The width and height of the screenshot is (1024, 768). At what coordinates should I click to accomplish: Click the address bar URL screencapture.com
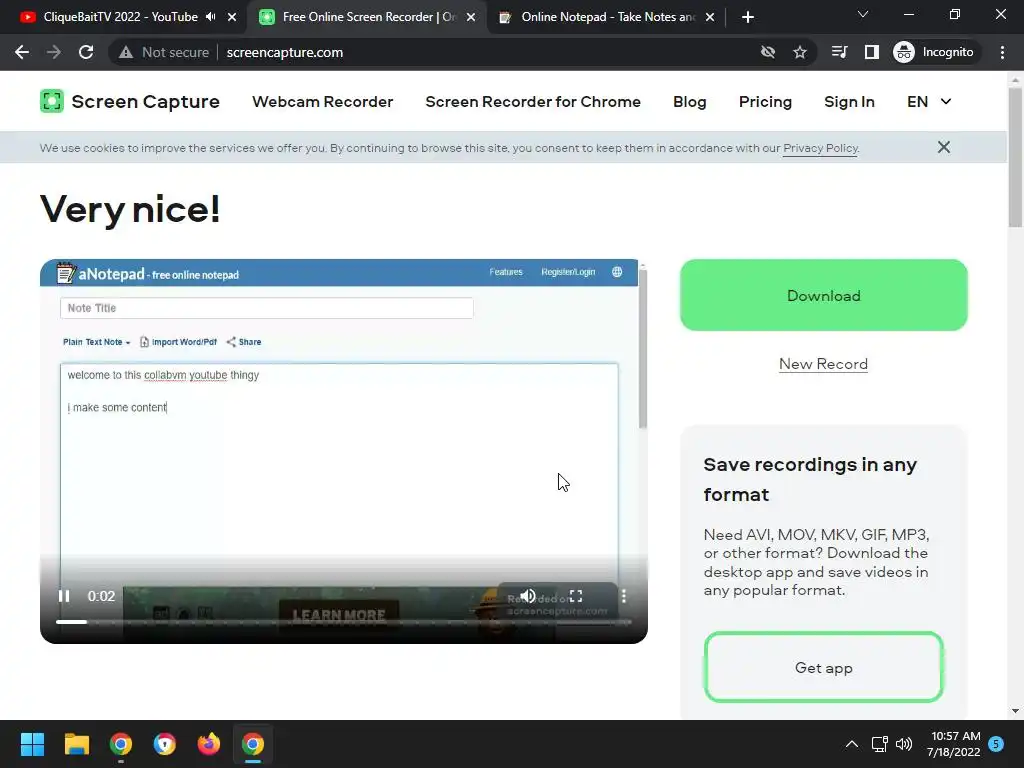(285, 52)
